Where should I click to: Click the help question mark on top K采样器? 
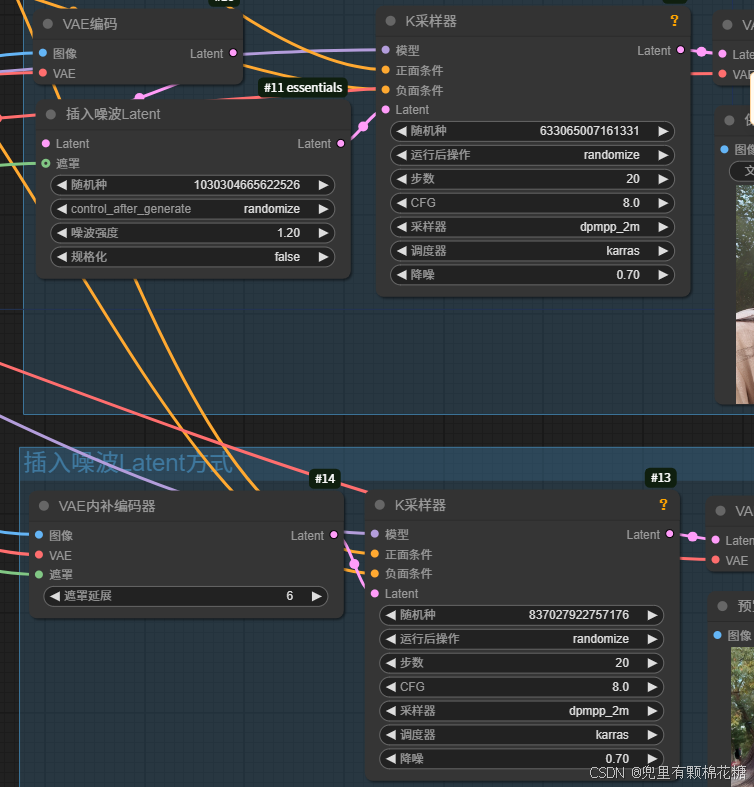point(674,21)
